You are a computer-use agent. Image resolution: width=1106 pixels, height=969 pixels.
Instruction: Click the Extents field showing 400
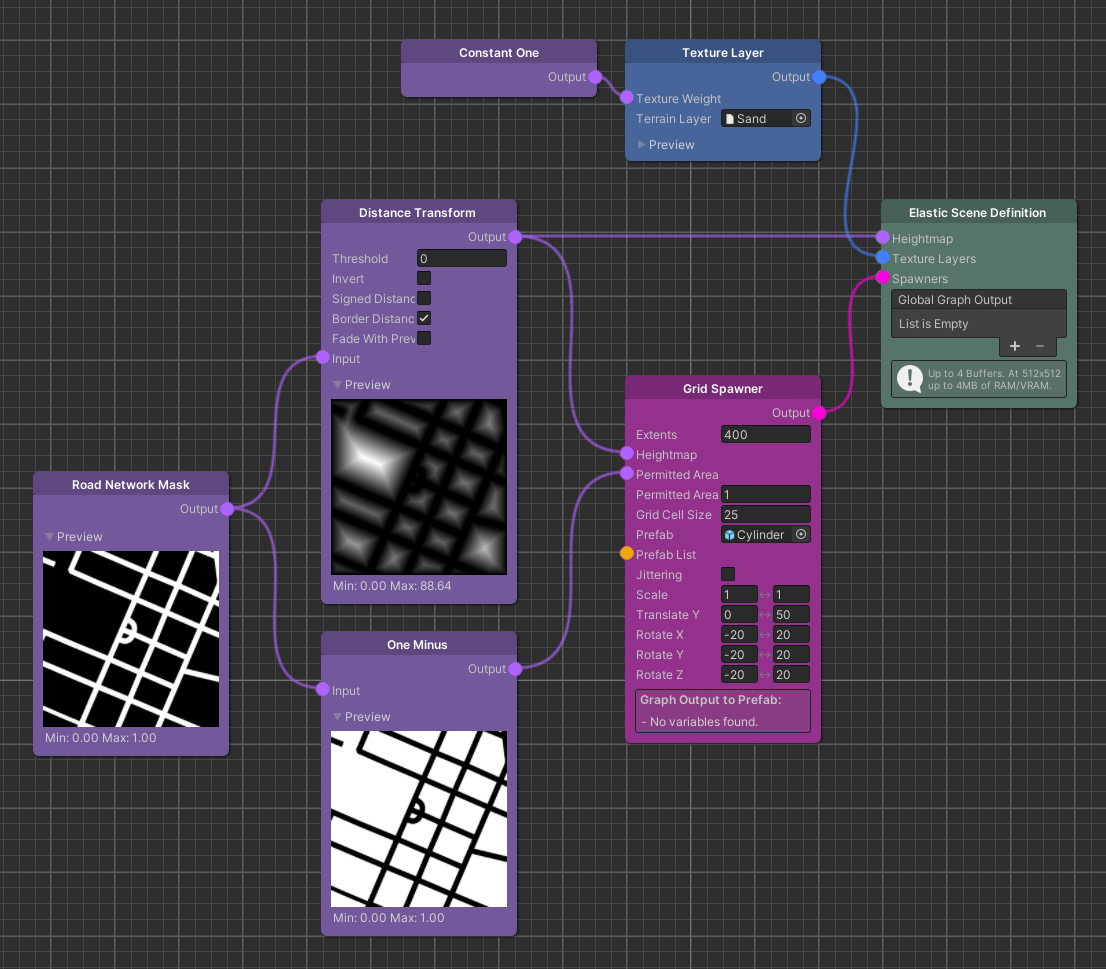pos(765,435)
